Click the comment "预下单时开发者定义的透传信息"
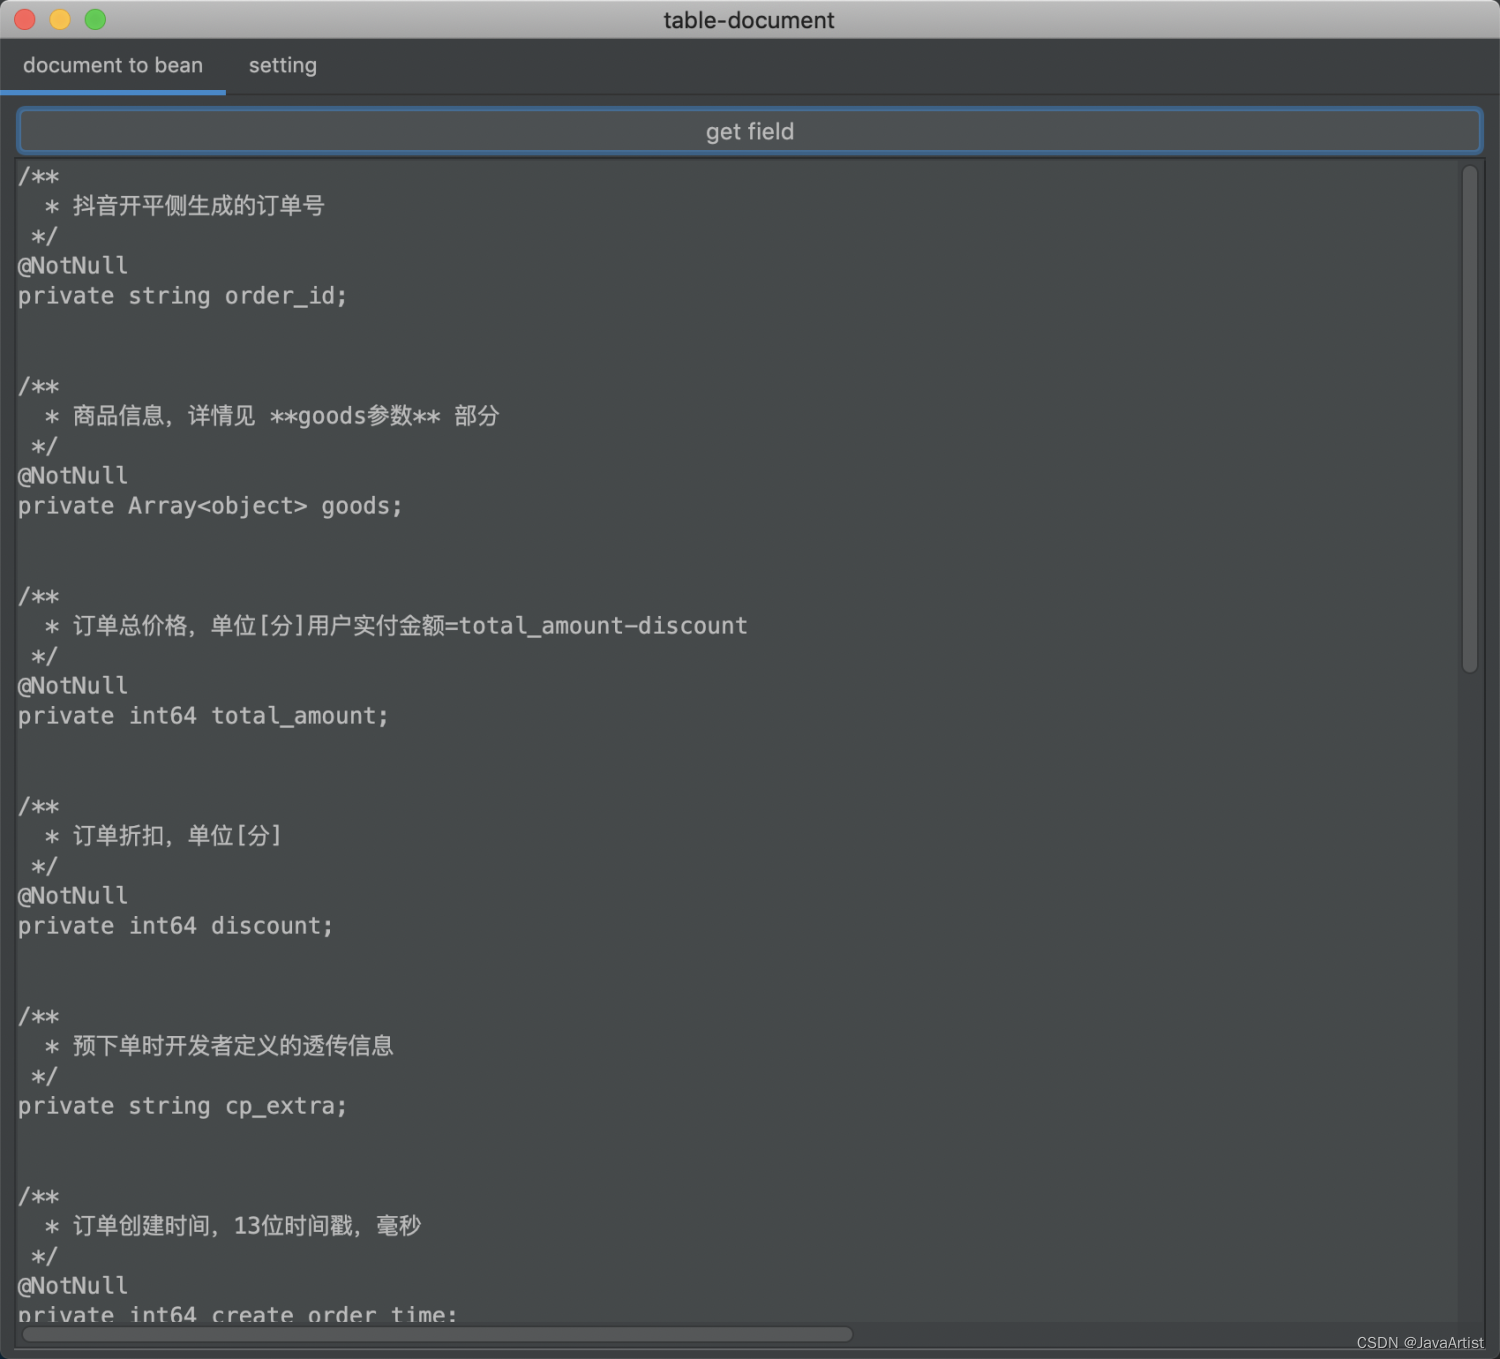The image size is (1500, 1359). (233, 1046)
